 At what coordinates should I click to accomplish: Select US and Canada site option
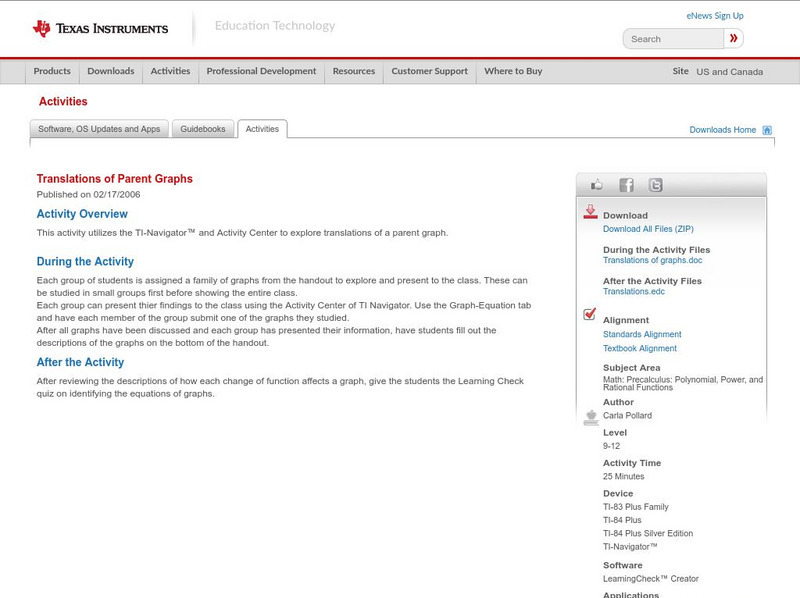click(730, 72)
